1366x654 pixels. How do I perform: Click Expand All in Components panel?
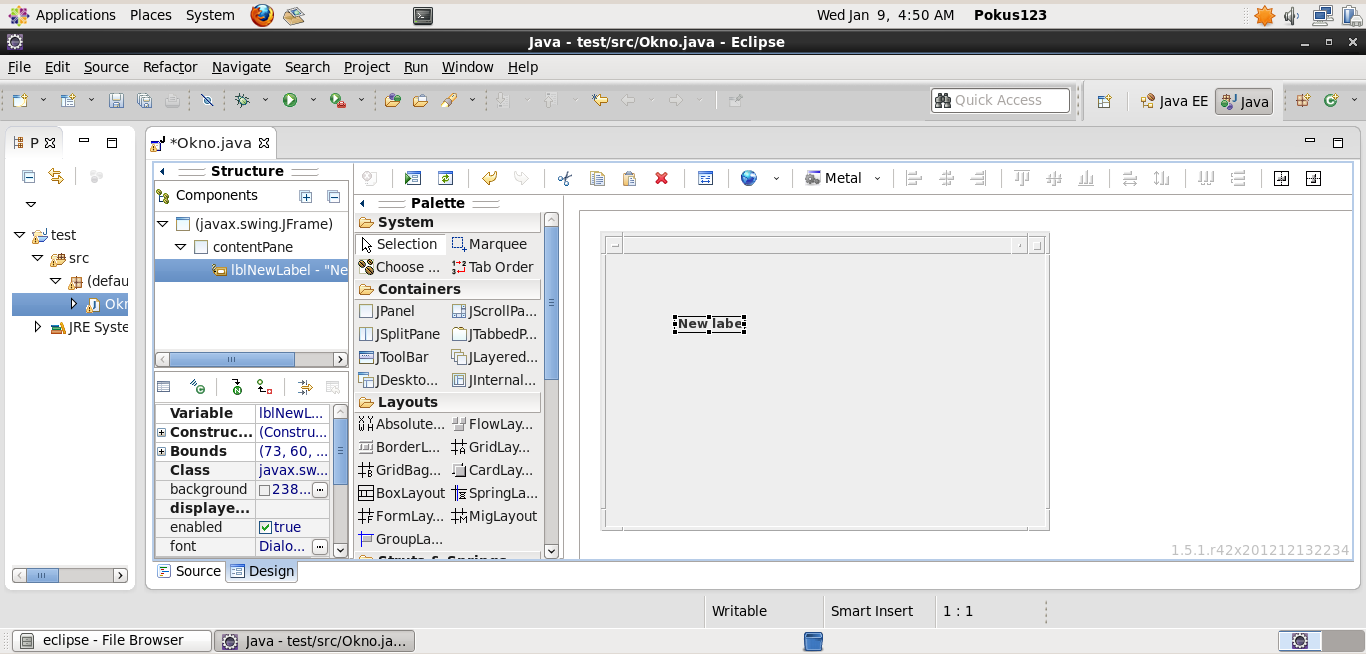tap(306, 196)
